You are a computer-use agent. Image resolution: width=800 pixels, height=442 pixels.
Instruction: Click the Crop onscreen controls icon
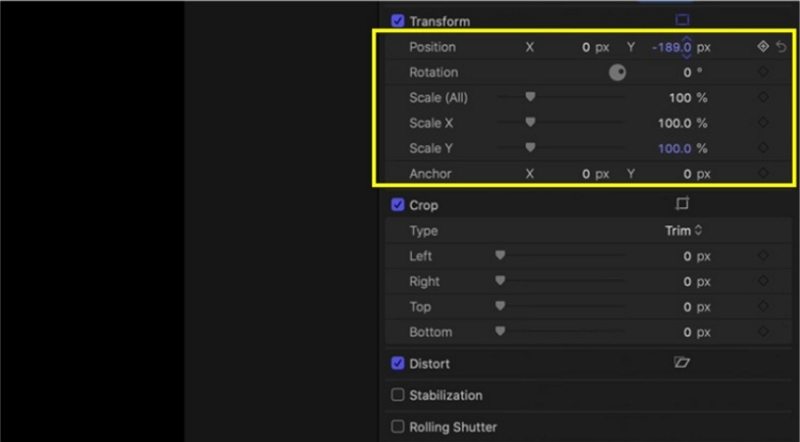682,204
